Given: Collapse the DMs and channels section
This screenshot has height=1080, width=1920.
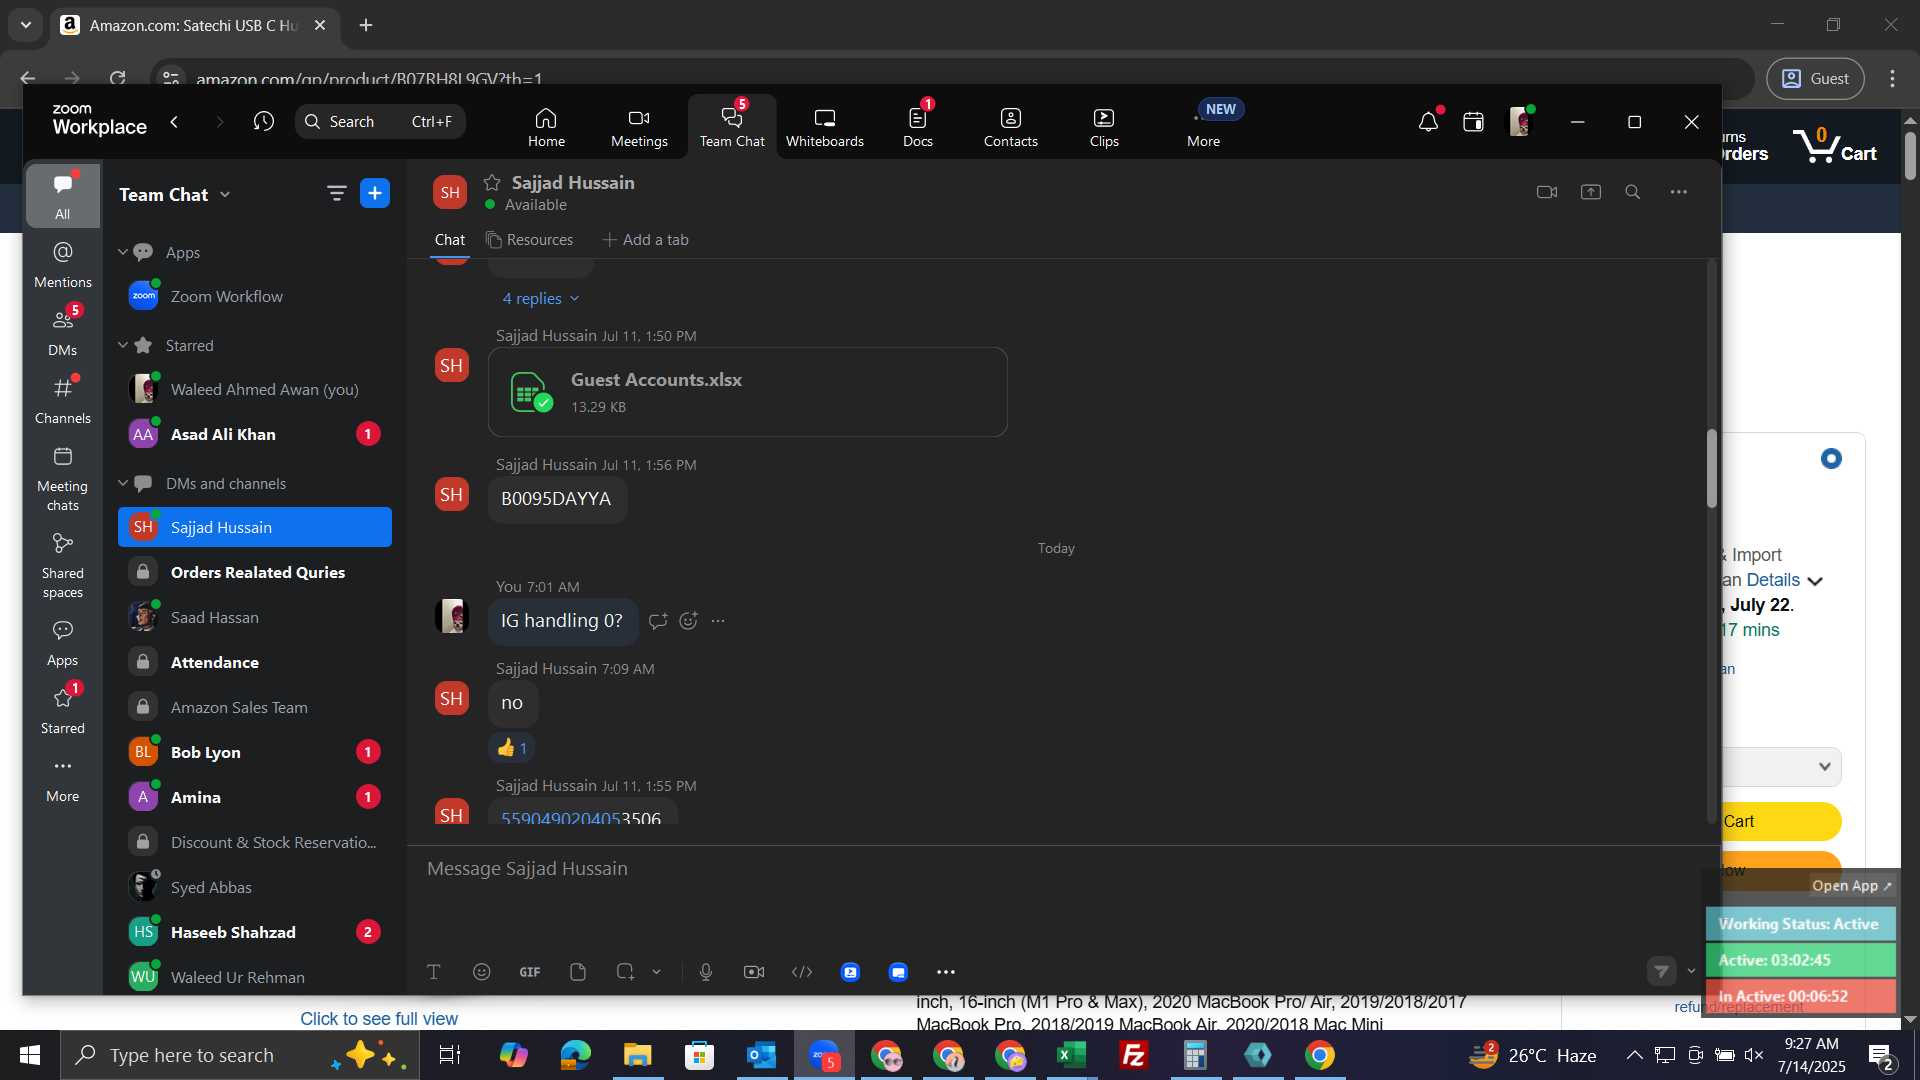Looking at the screenshot, I should [x=123, y=483].
